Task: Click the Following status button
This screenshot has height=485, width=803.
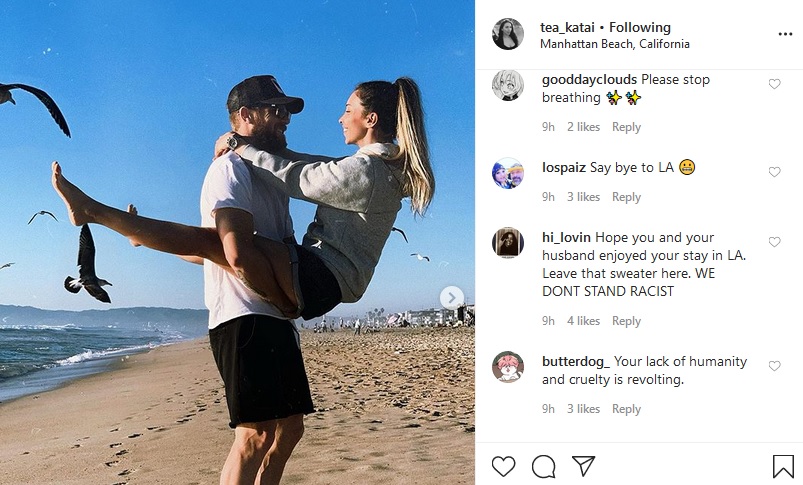Action: (640, 27)
